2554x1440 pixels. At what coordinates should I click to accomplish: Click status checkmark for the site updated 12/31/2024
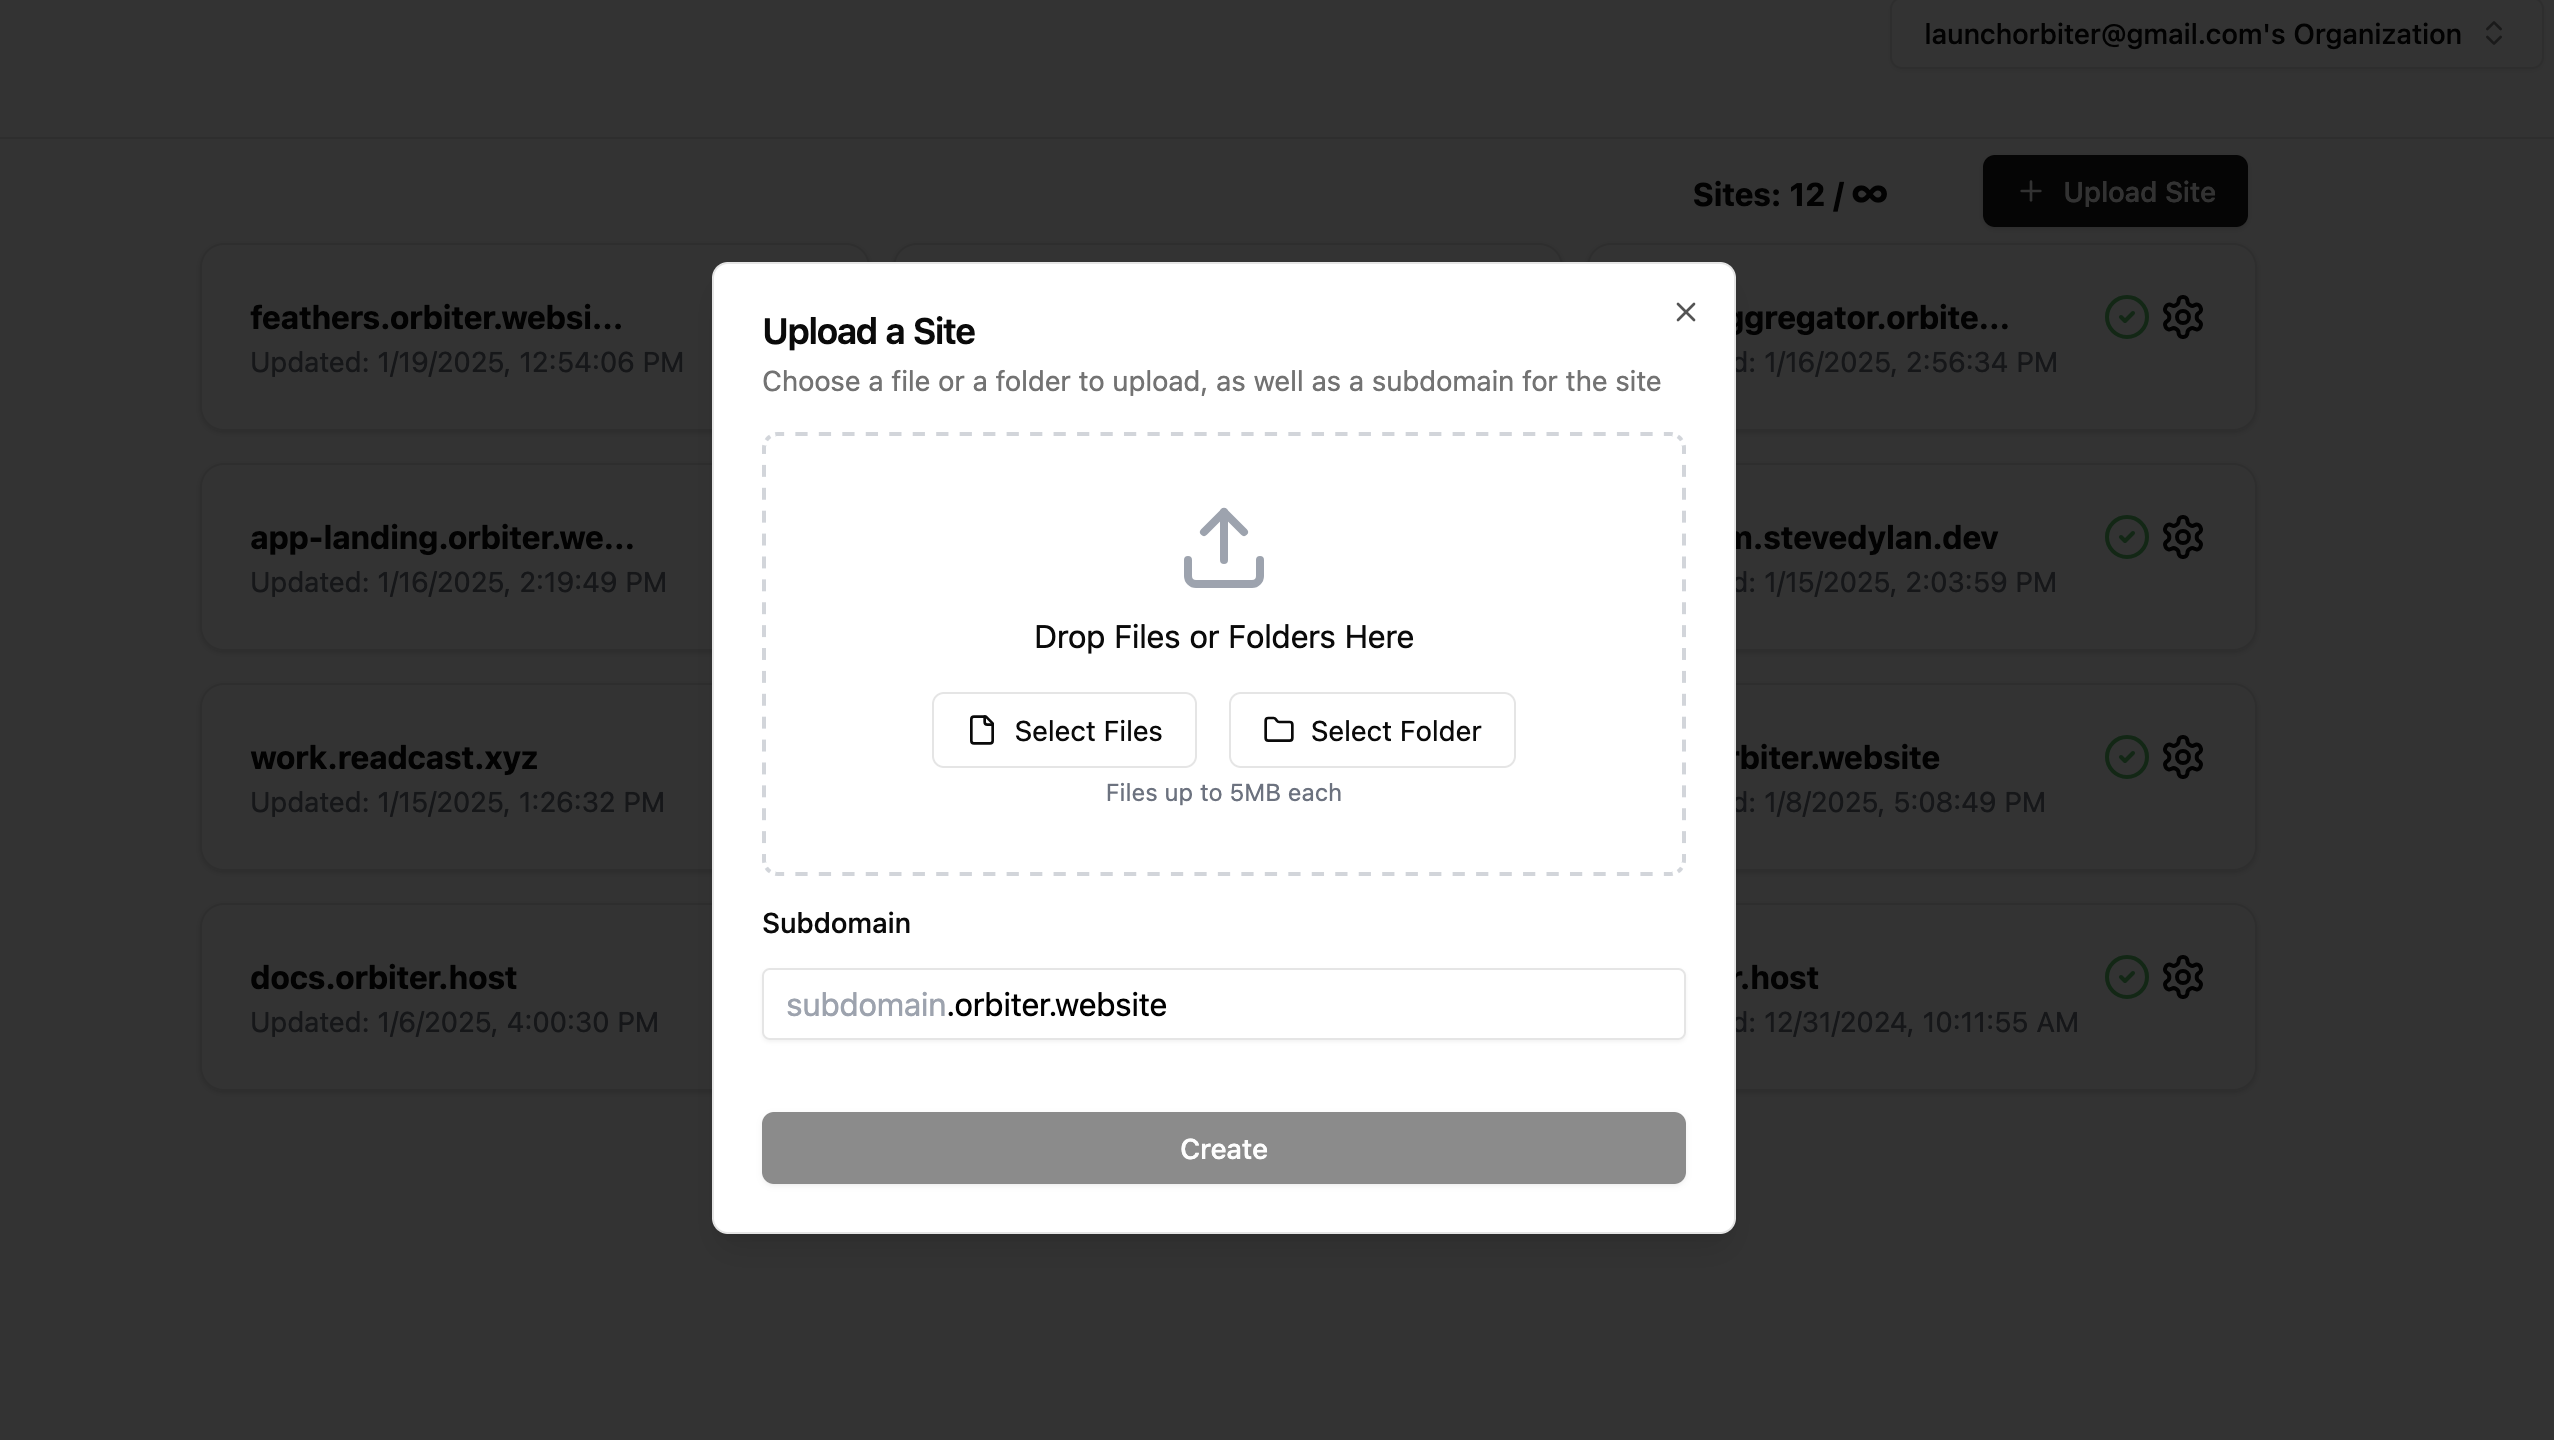pos(2126,977)
